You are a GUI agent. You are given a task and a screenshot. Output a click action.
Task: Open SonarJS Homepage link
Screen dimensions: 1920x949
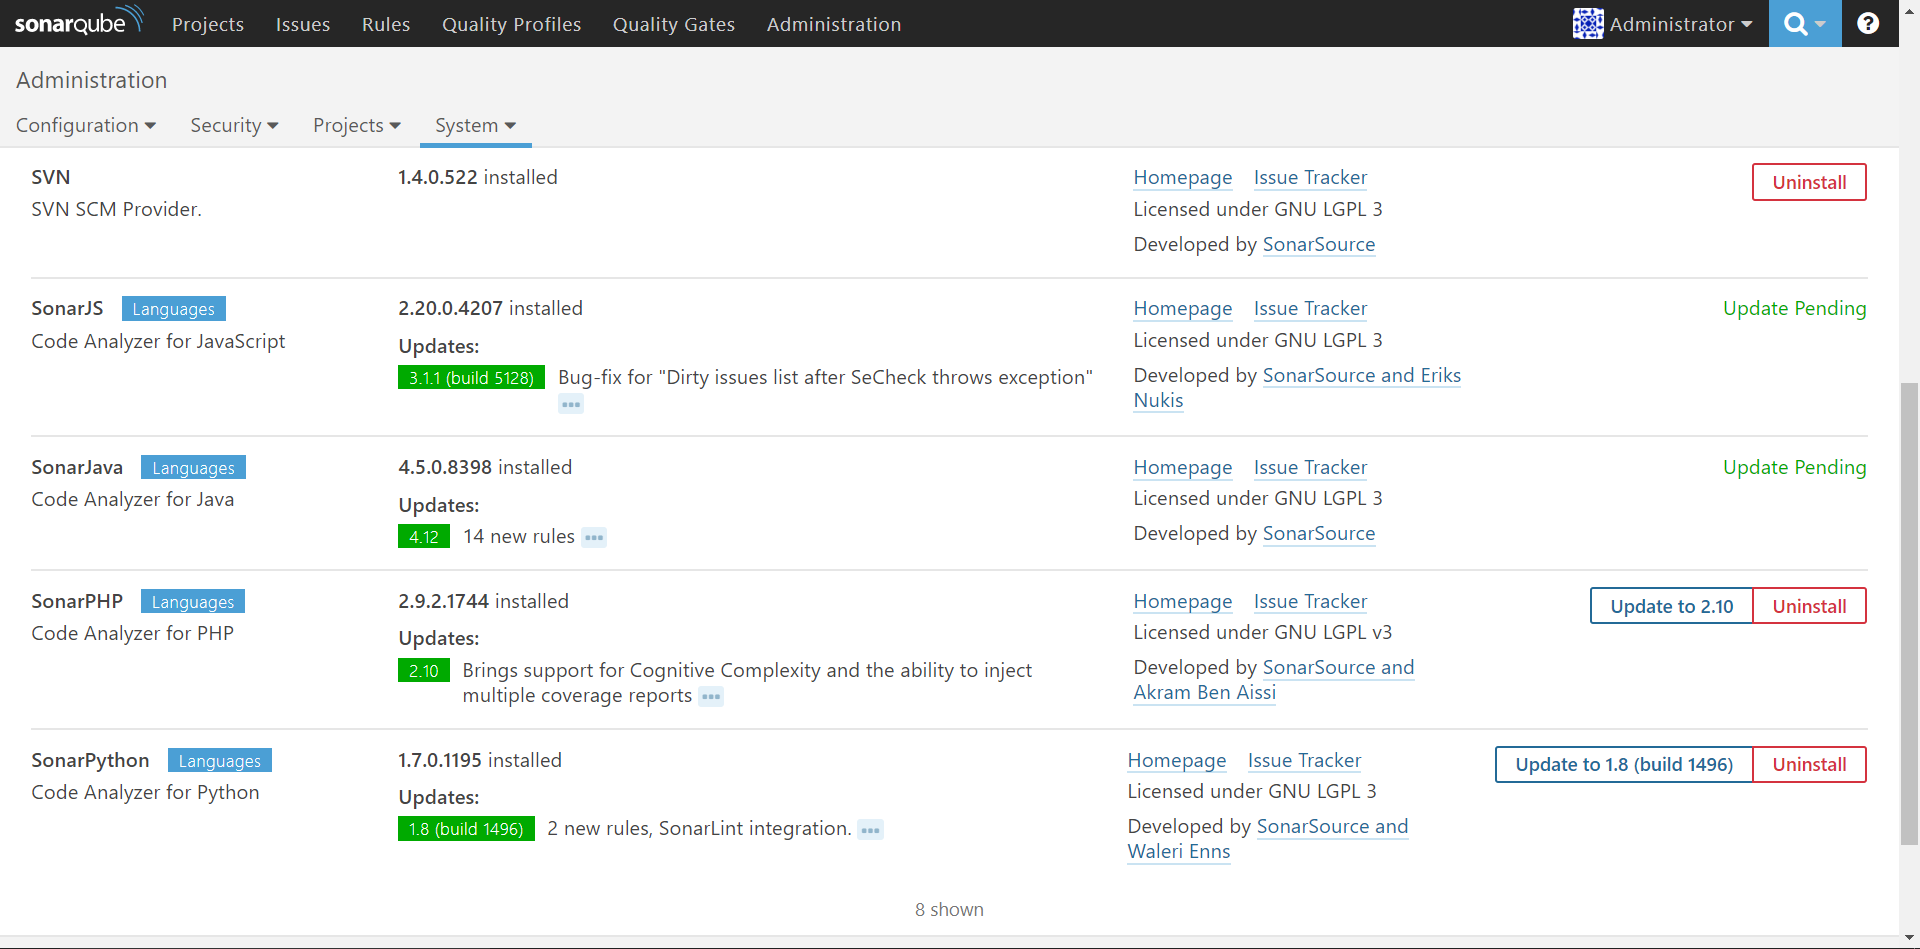click(1183, 308)
